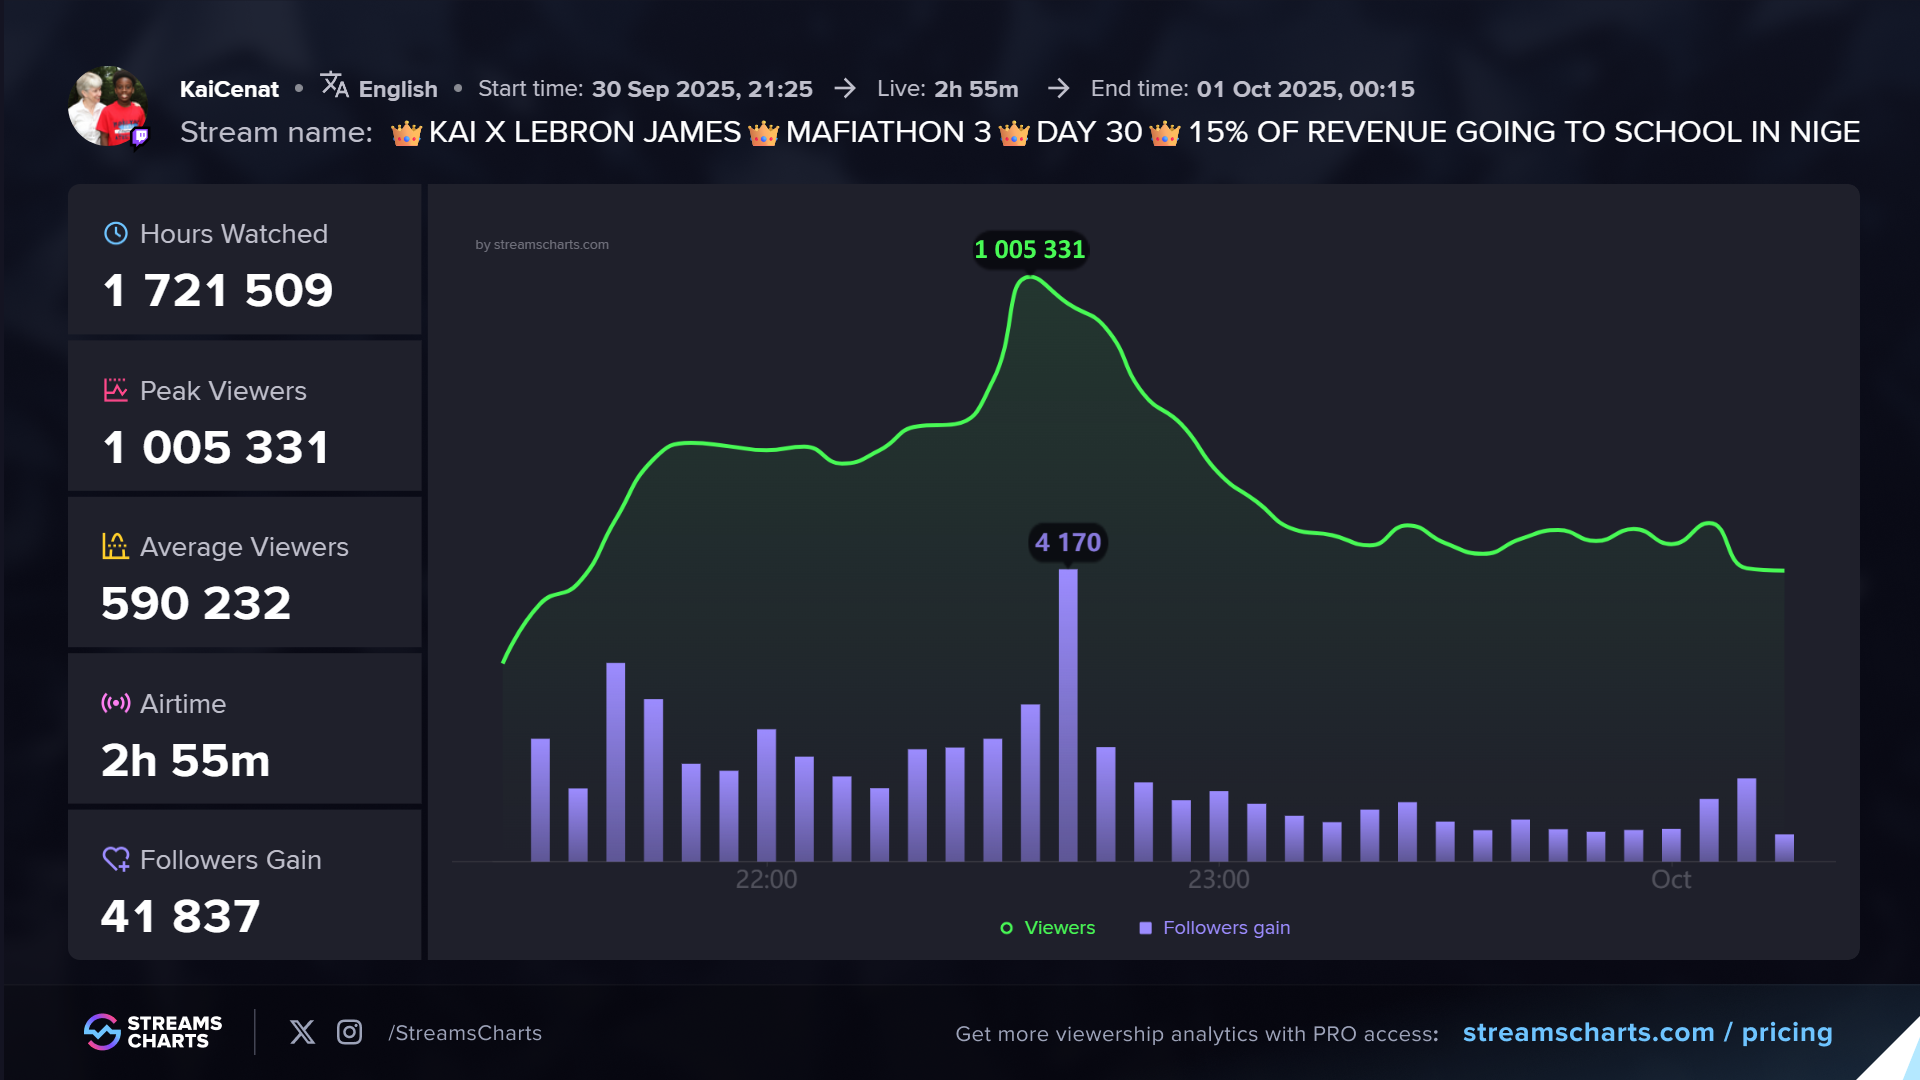The image size is (1920, 1080).
Task: Open the X social icon
Action: pos(302,1032)
